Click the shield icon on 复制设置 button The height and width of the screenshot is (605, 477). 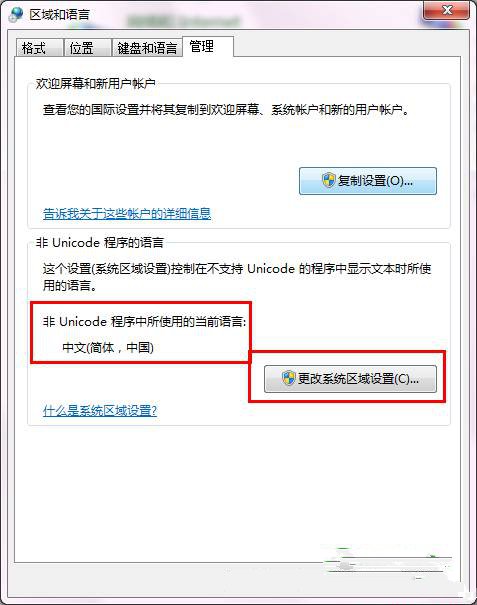point(328,180)
